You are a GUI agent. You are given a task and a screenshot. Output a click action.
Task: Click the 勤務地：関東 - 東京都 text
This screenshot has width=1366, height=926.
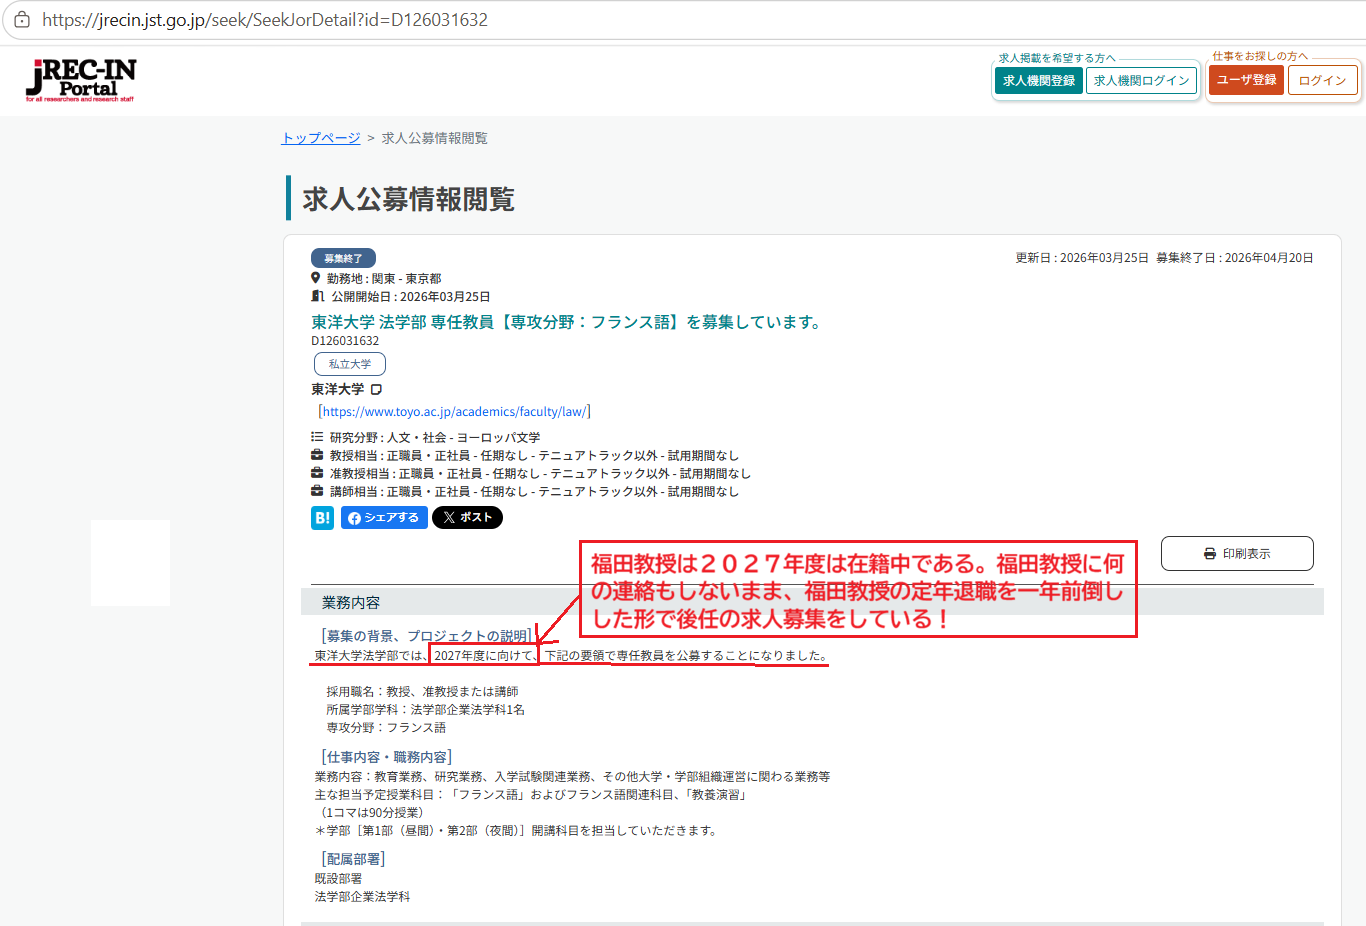point(384,279)
